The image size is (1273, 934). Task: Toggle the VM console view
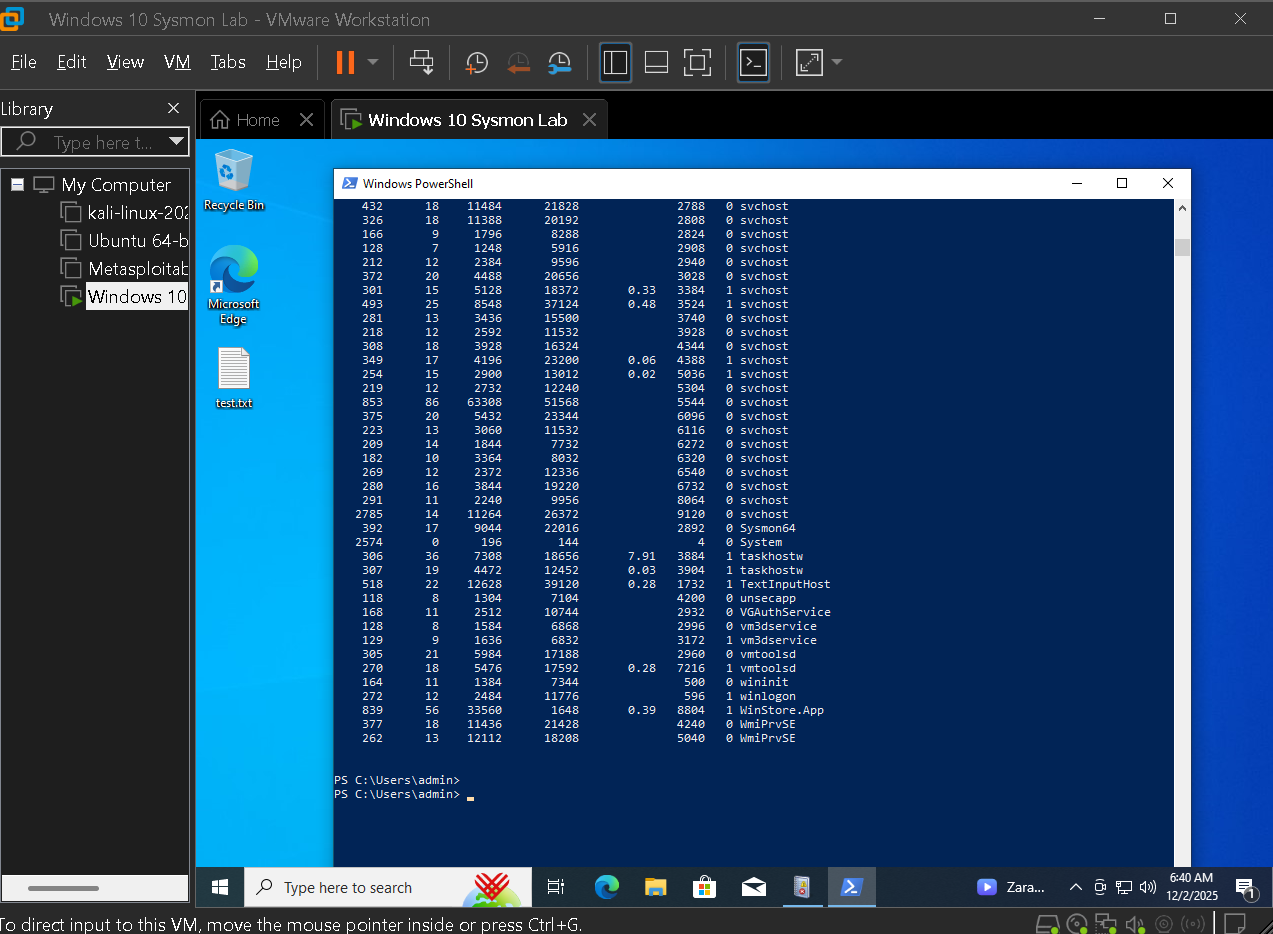pos(753,62)
